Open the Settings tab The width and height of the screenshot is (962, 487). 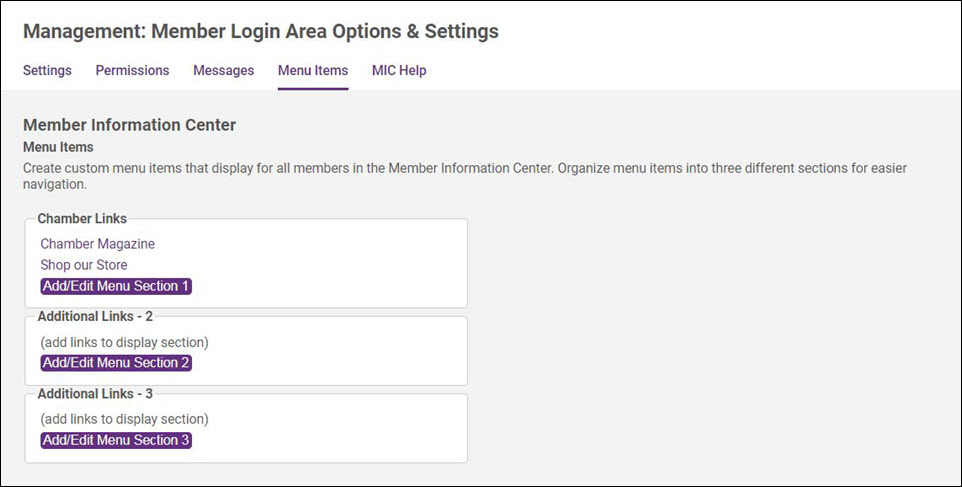(x=47, y=71)
